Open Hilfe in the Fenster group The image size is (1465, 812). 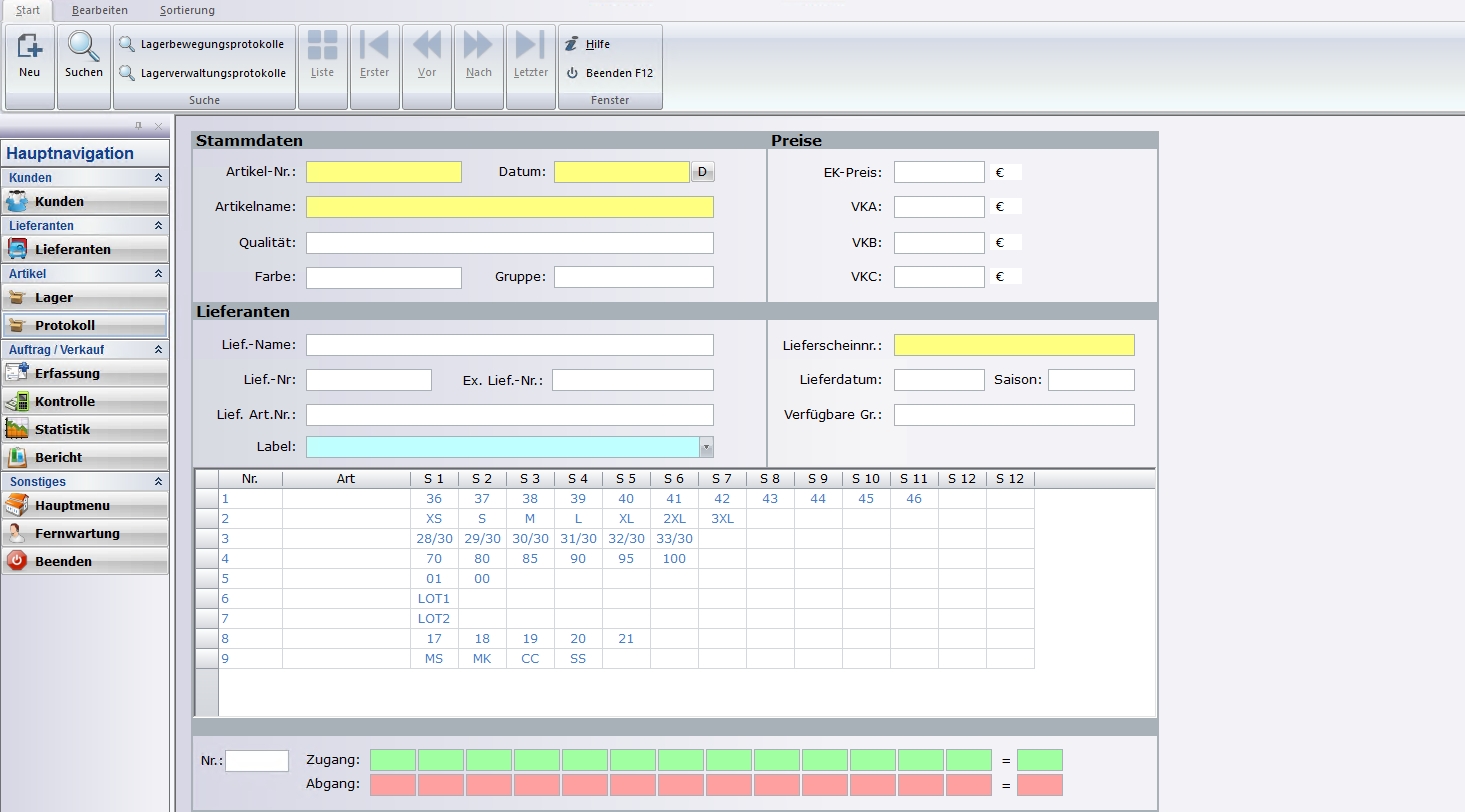tap(588, 44)
